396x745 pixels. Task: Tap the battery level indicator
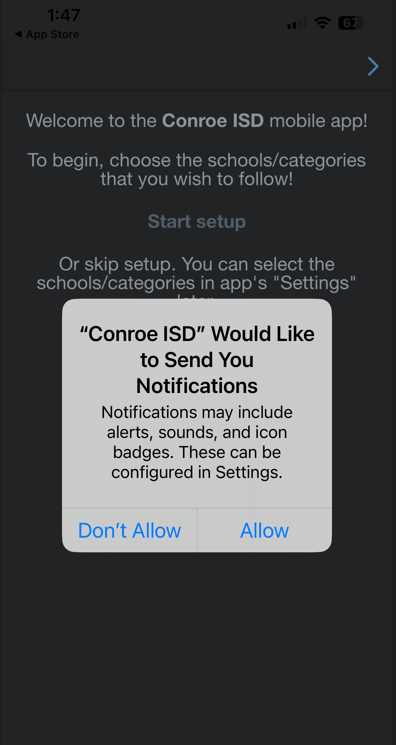(x=351, y=23)
